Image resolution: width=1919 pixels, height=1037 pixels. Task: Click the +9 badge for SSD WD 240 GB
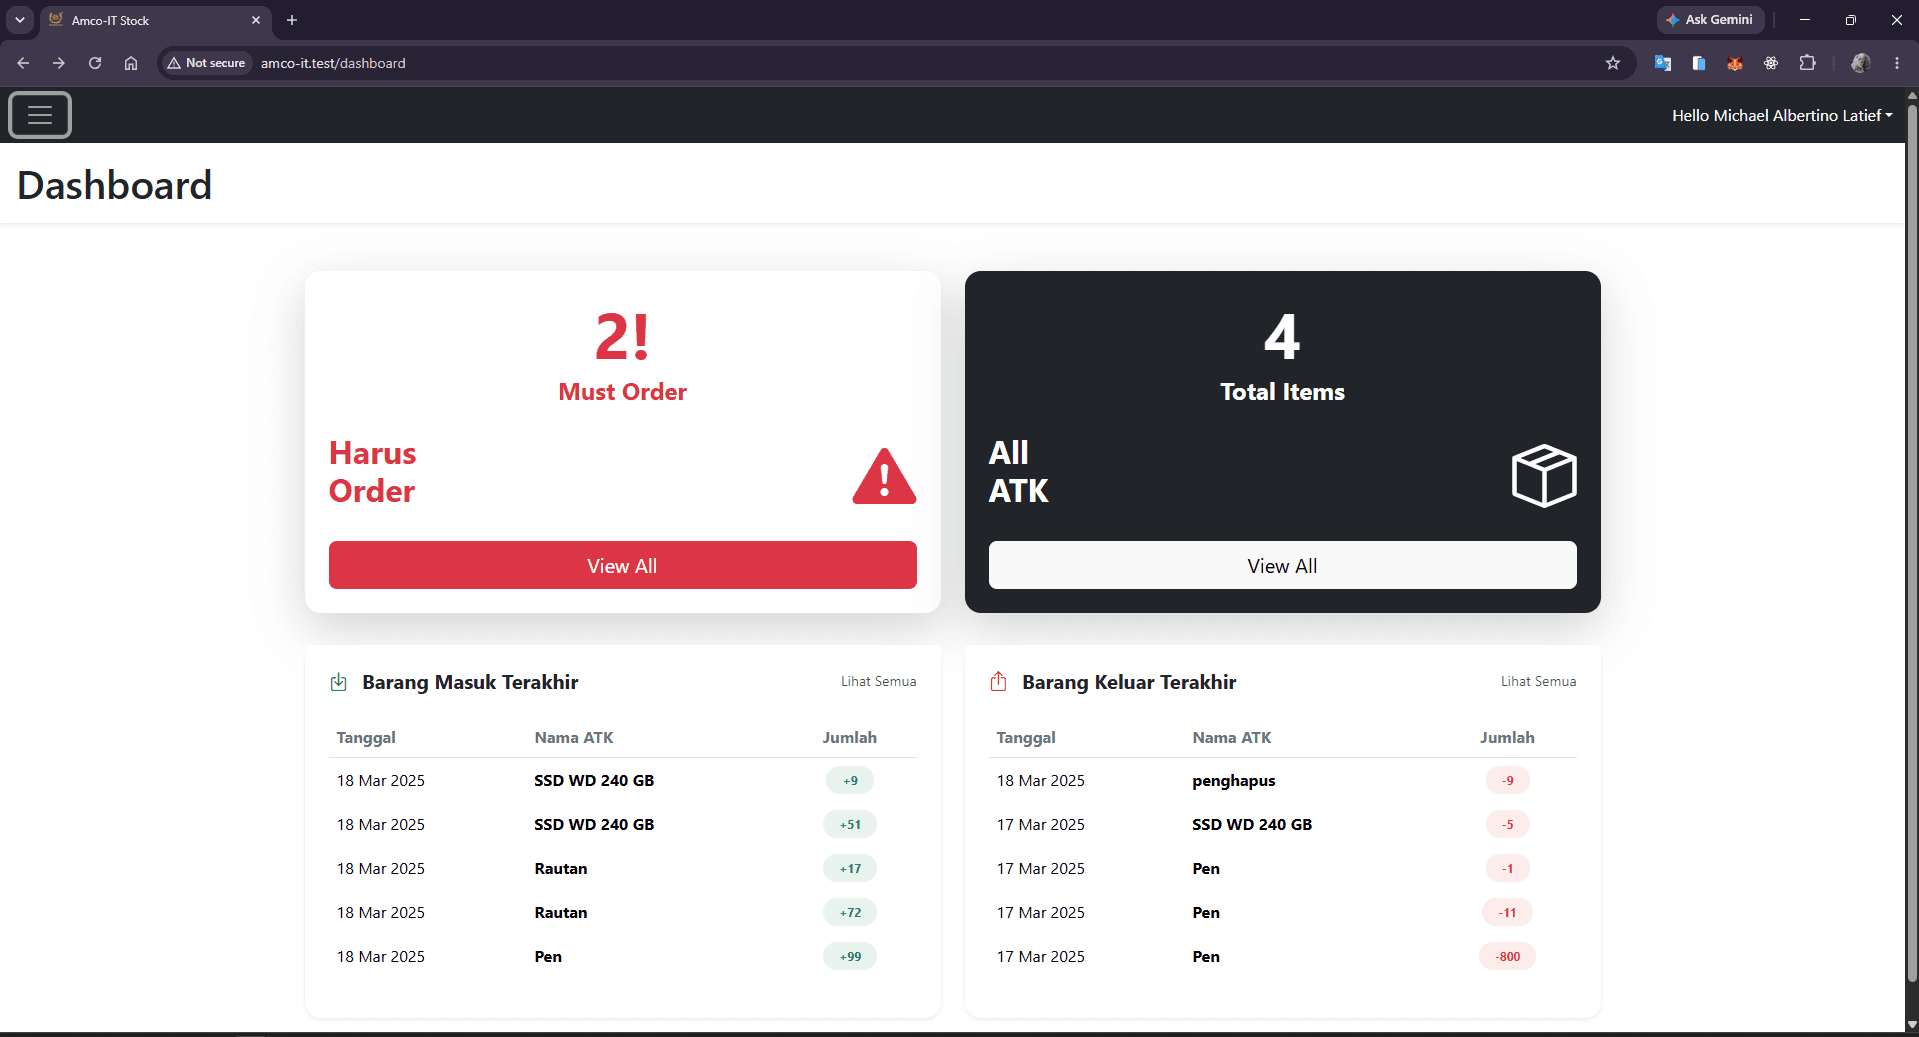pos(850,780)
